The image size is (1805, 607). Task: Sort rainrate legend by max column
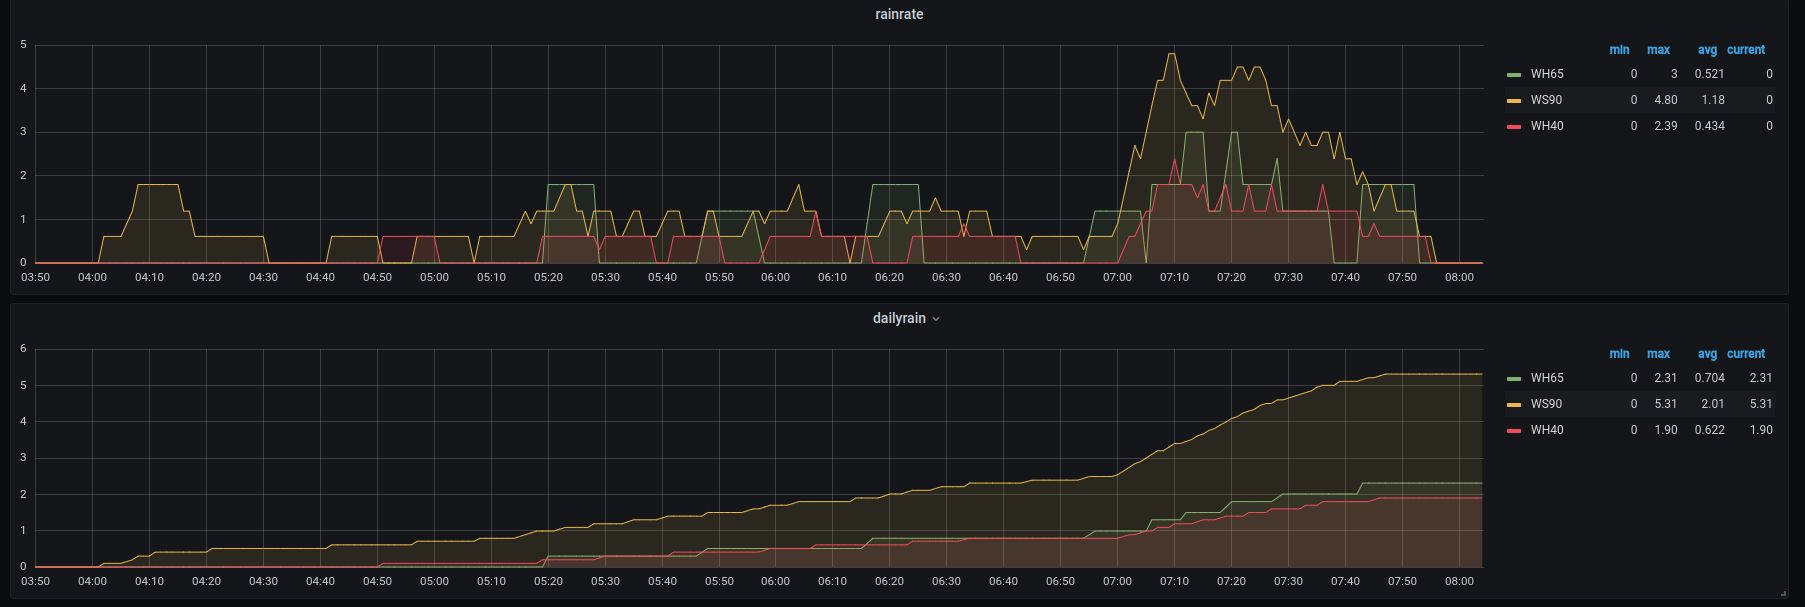pyautogui.click(x=1658, y=50)
